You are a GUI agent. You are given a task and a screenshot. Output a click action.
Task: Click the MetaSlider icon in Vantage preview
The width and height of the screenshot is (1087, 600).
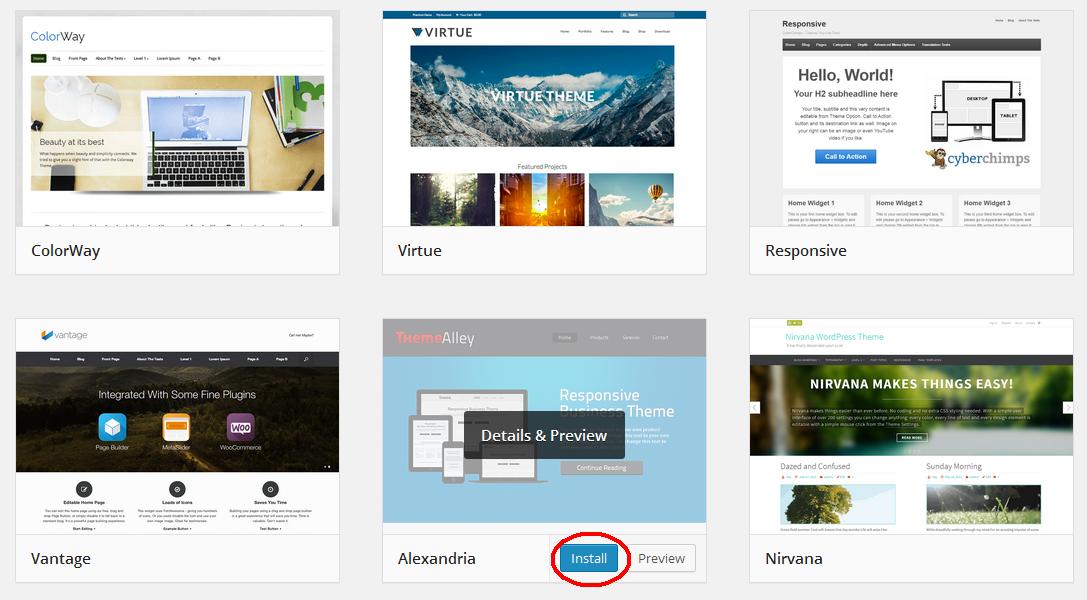(x=176, y=427)
